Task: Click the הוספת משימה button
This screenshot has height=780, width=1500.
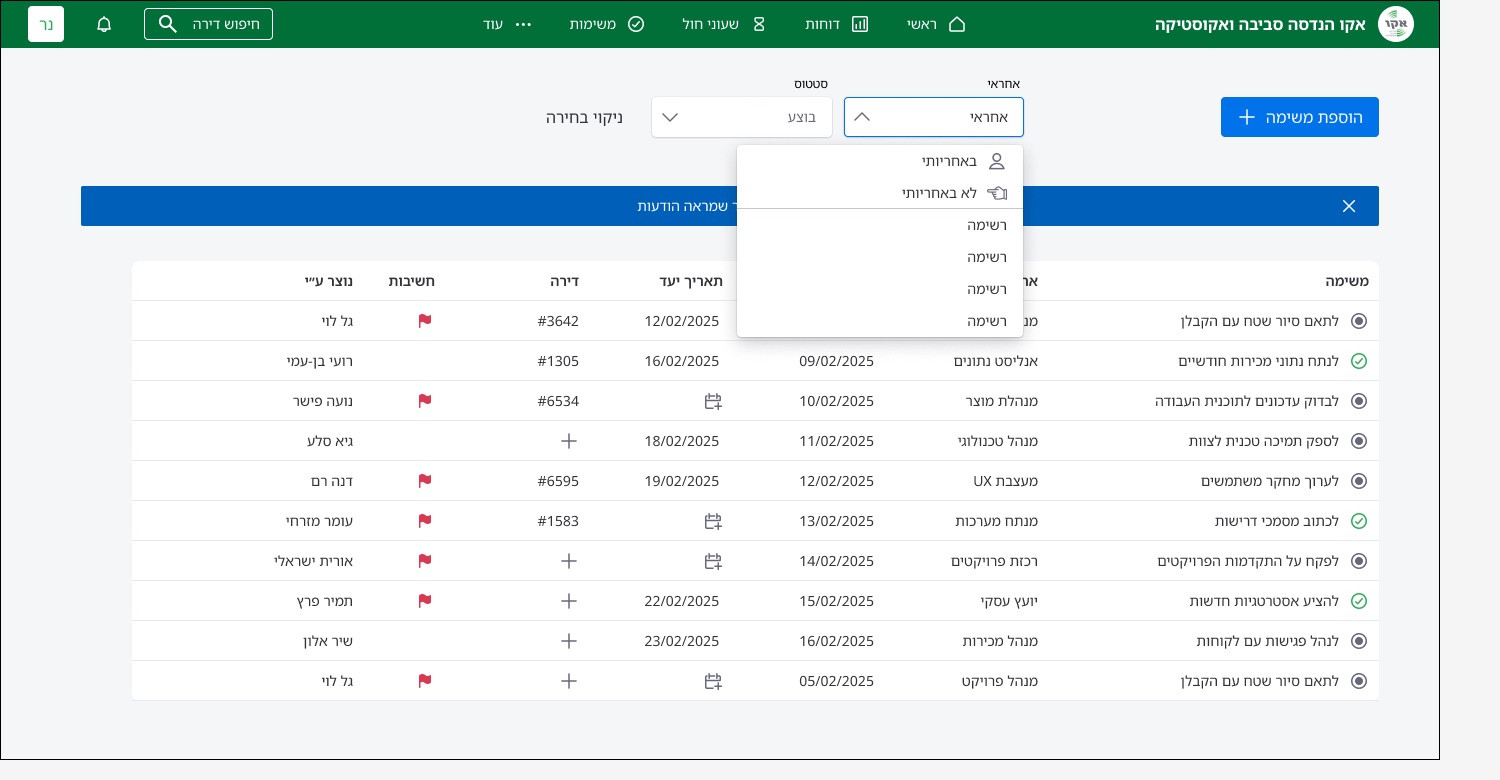Action: coord(1300,117)
